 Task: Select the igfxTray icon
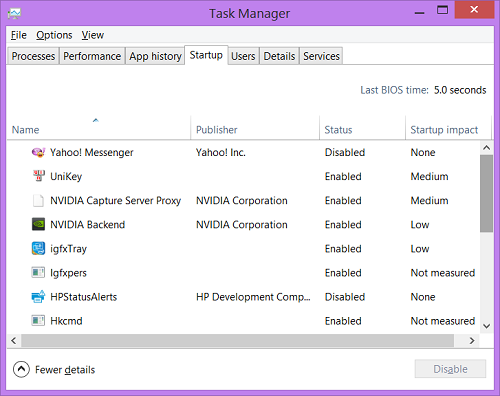(x=38, y=248)
